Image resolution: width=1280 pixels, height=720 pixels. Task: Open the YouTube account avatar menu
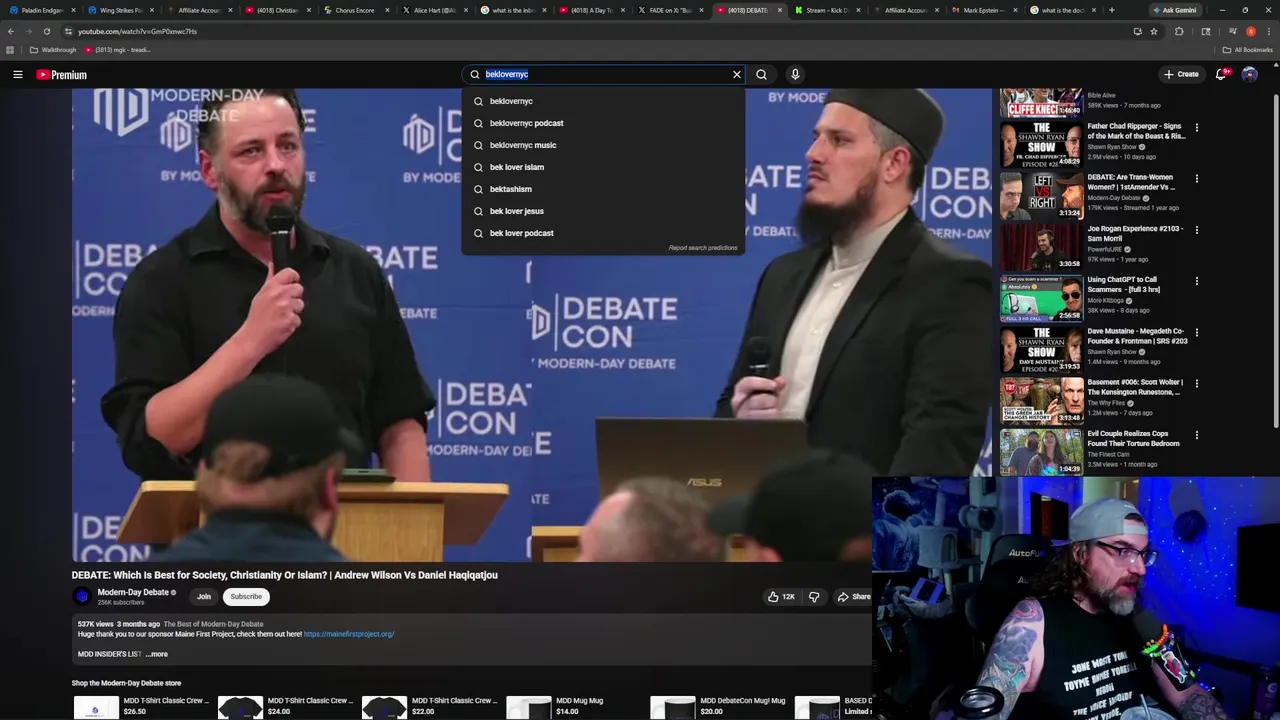tap(1249, 74)
